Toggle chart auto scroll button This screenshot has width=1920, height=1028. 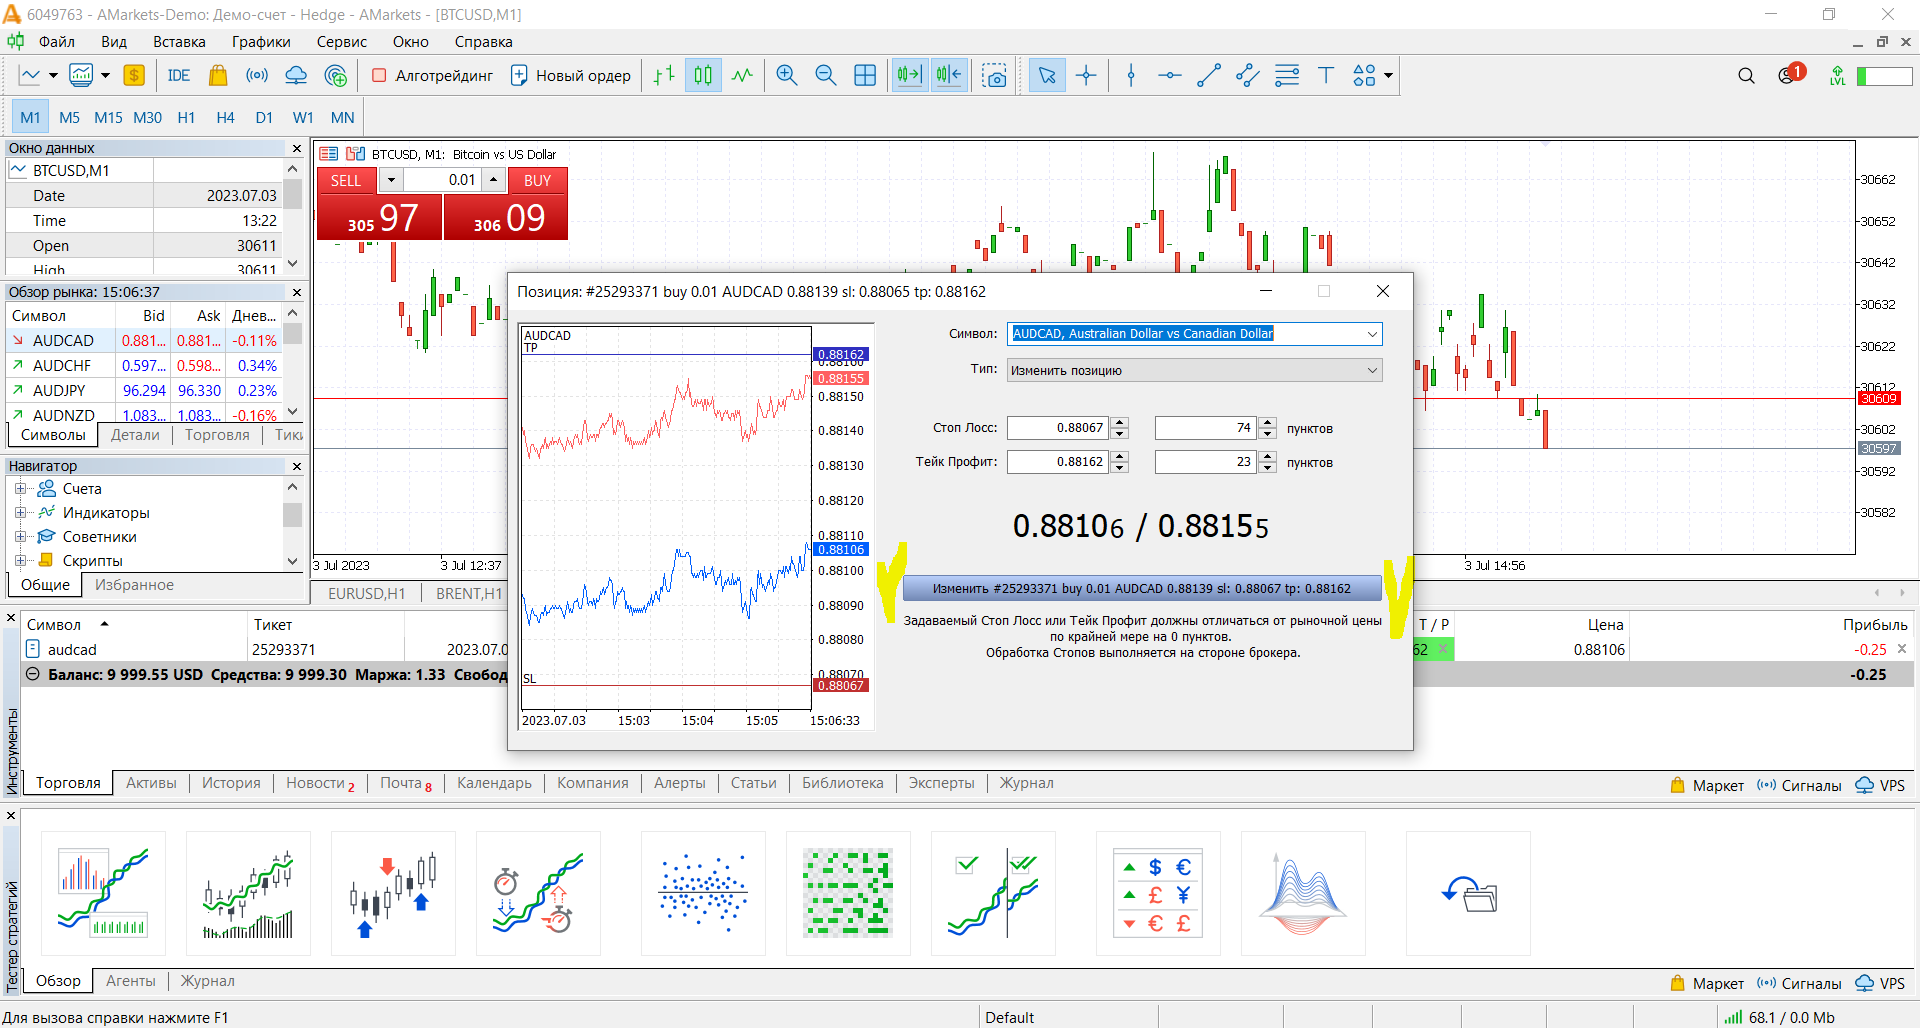[x=909, y=76]
